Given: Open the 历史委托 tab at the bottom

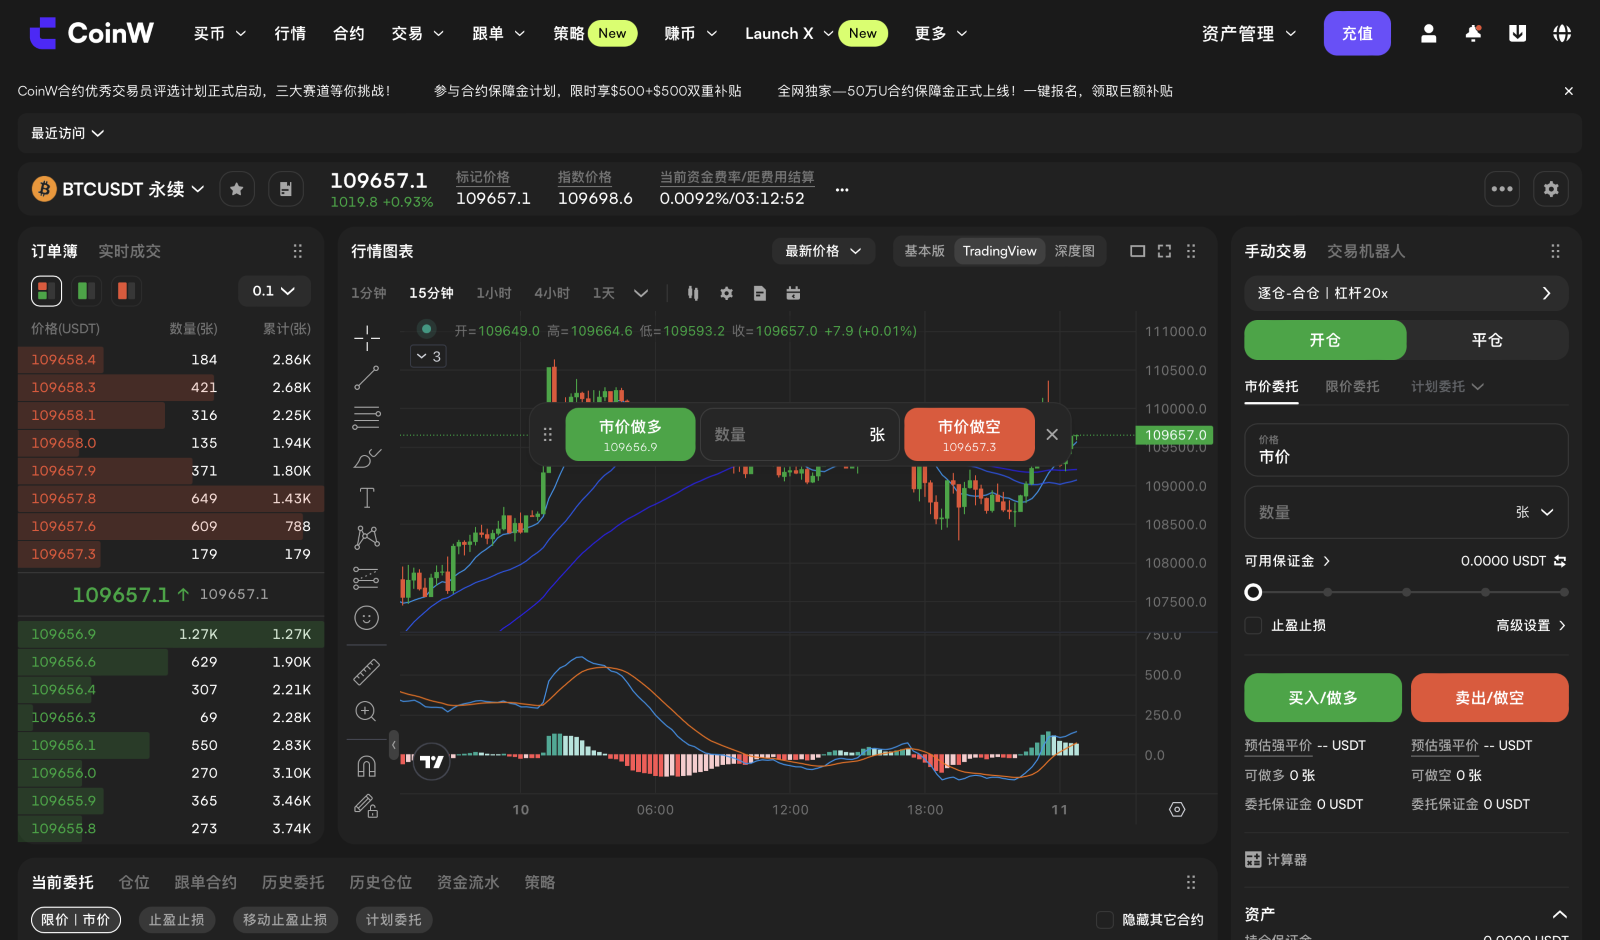Looking at the screenshot, I should point(292,882).
